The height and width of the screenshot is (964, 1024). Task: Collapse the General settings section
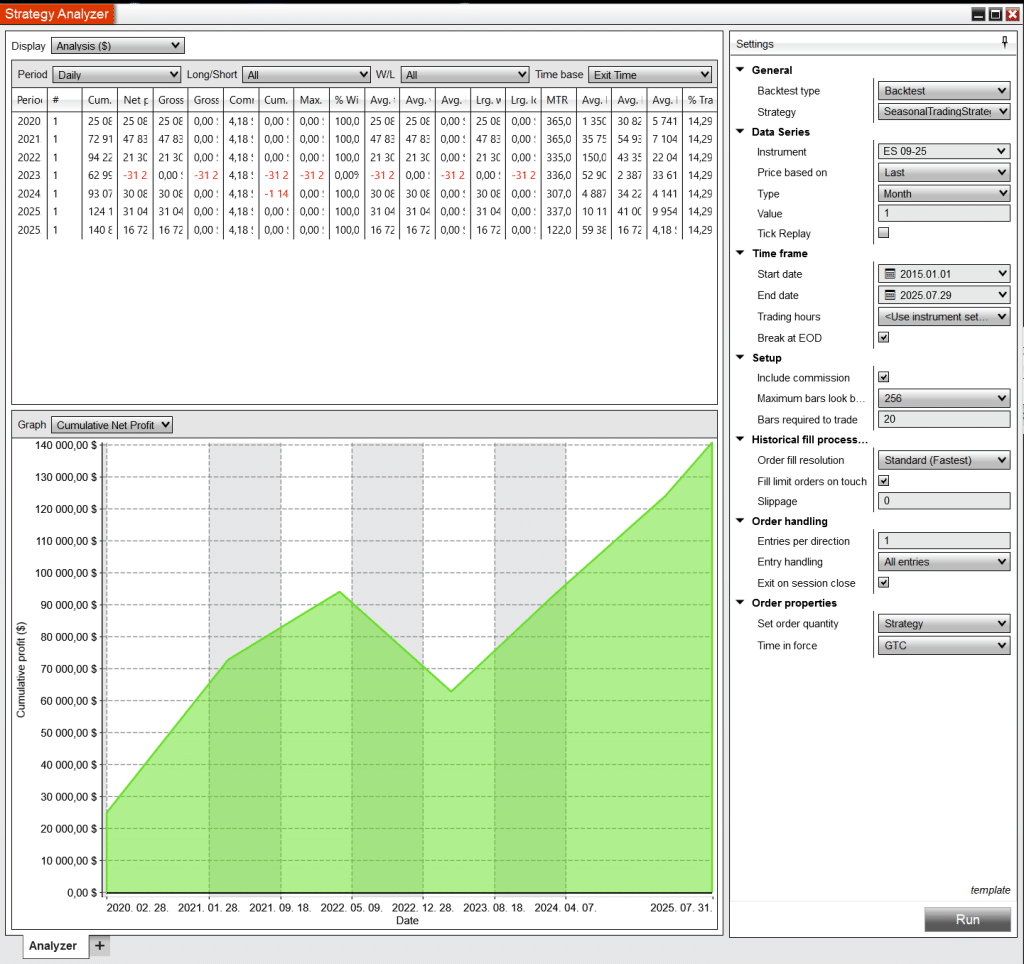coord(740,69)
